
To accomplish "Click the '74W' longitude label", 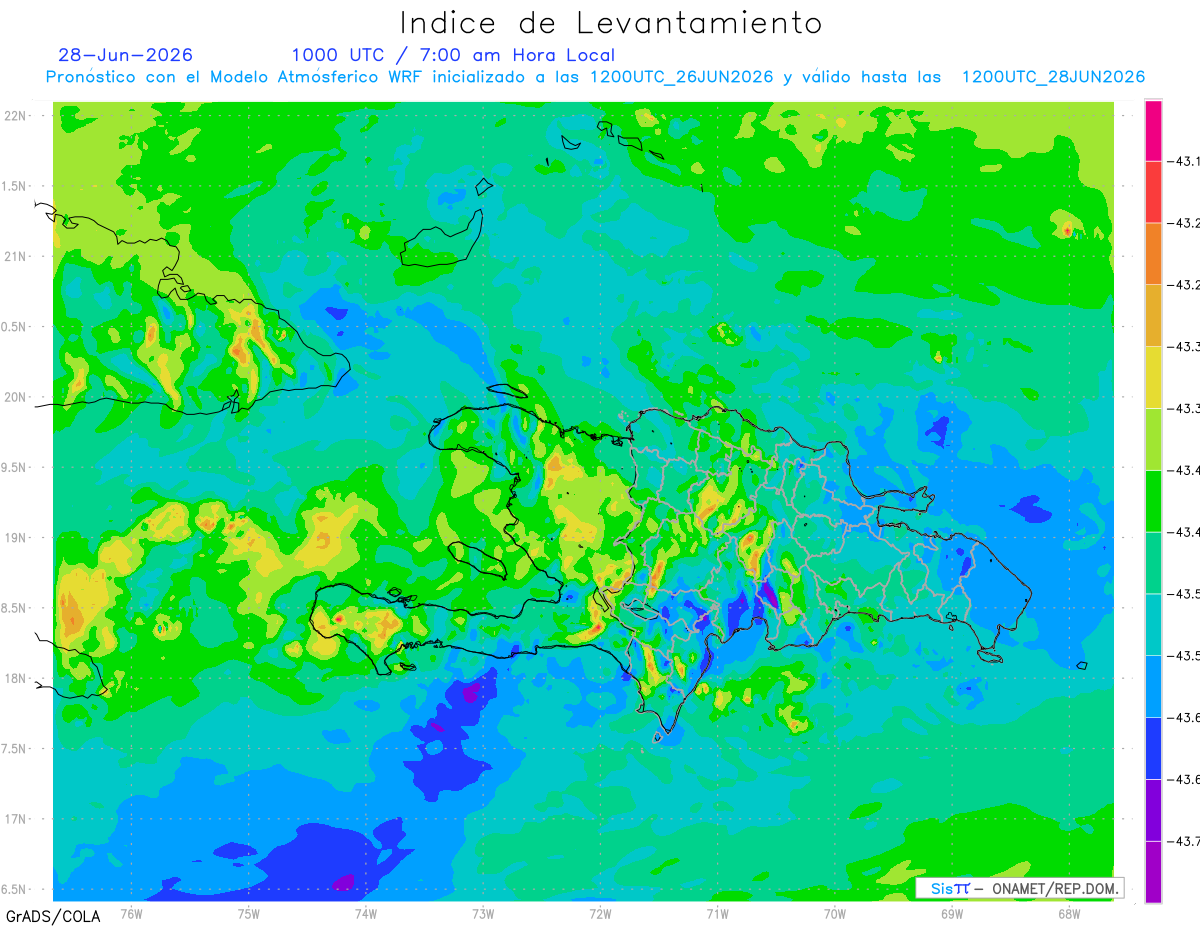I will (366, 913).
